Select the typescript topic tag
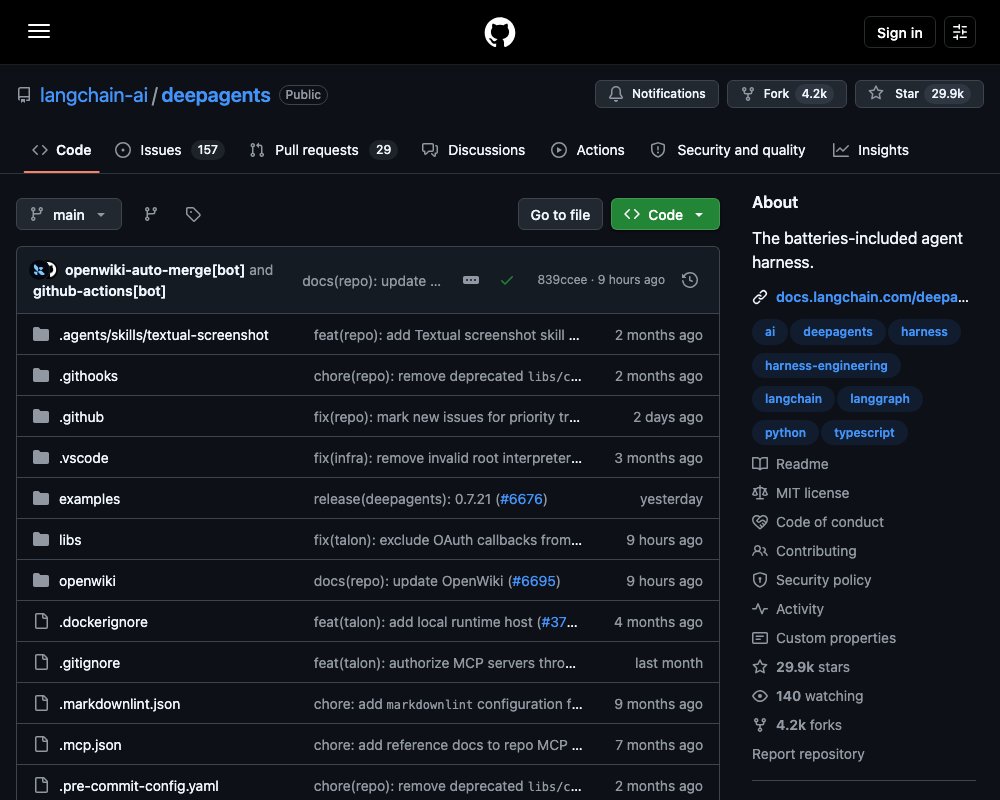This screenshot has width=1000, height=800. [x=864, y=433]
